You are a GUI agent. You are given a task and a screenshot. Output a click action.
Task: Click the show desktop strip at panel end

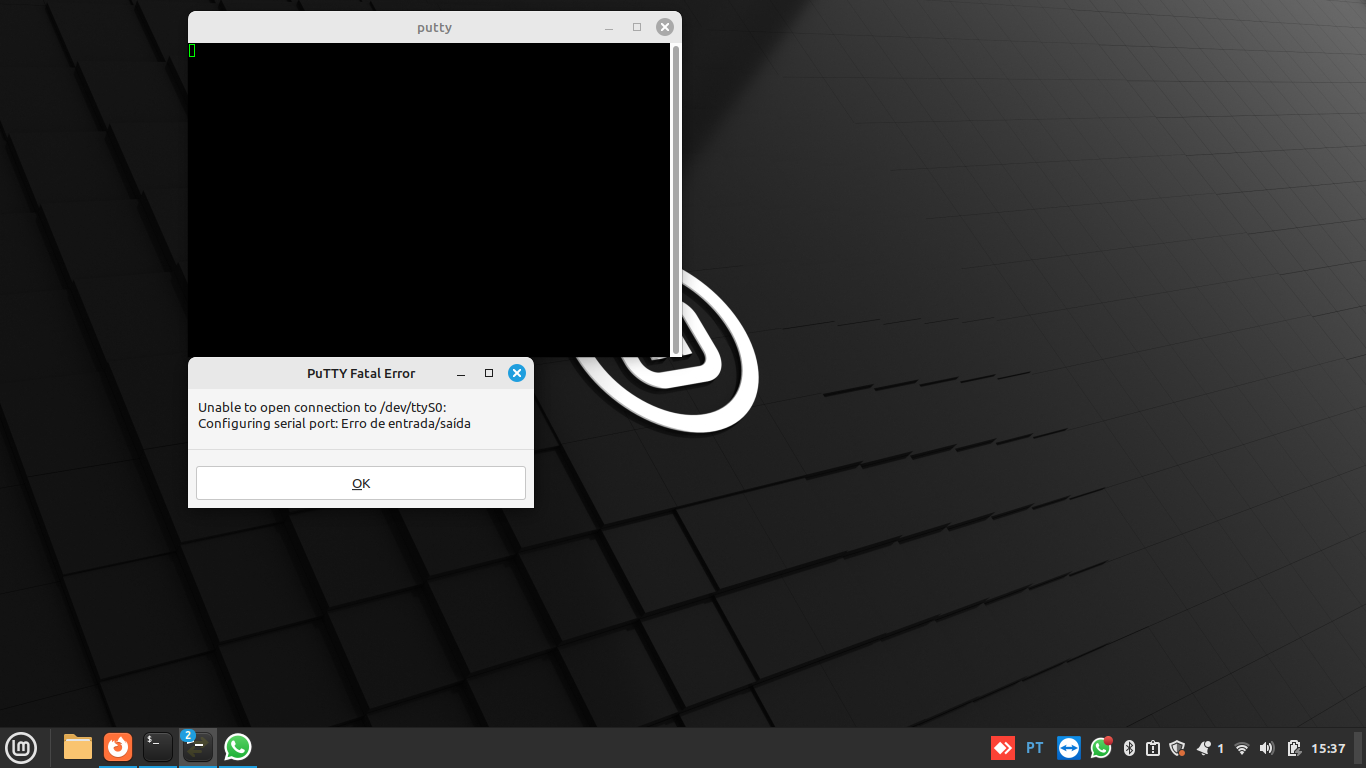(x=1359, y=748)
